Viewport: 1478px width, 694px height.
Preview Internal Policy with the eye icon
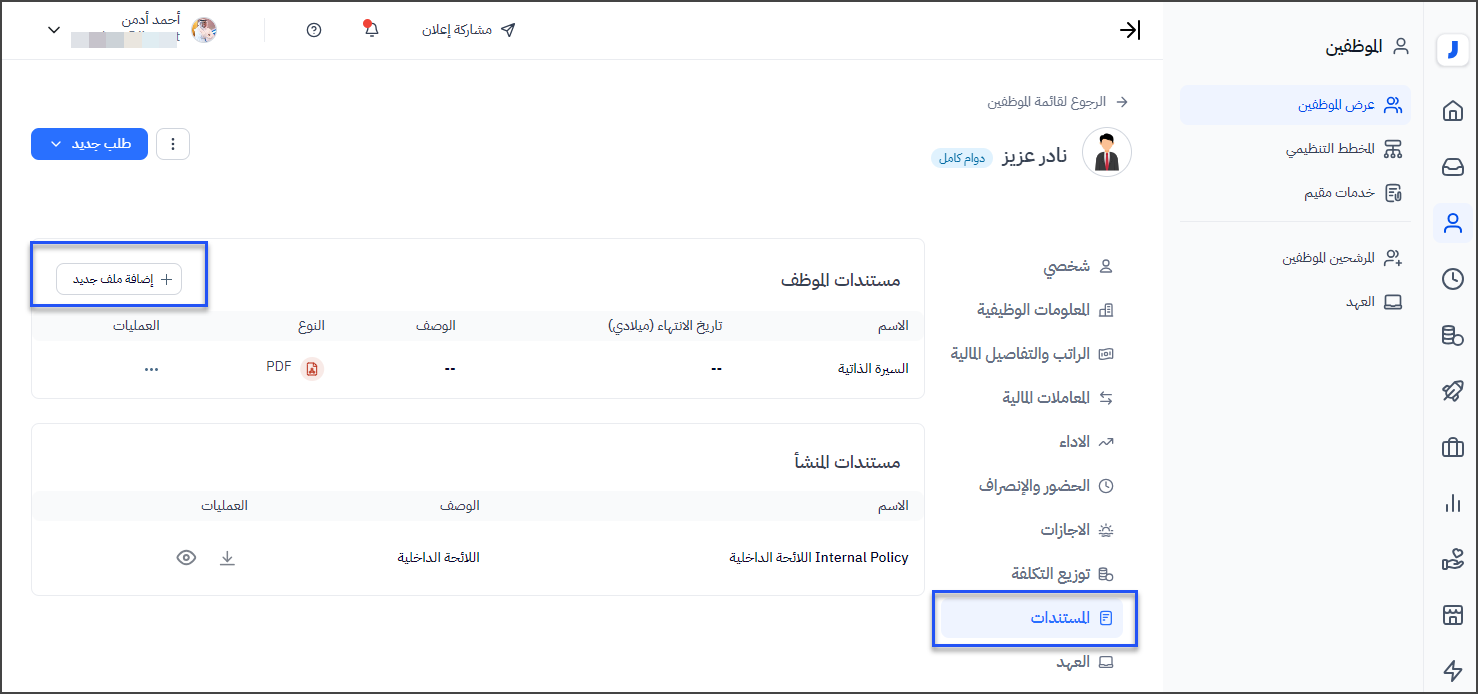coord(186,558)
